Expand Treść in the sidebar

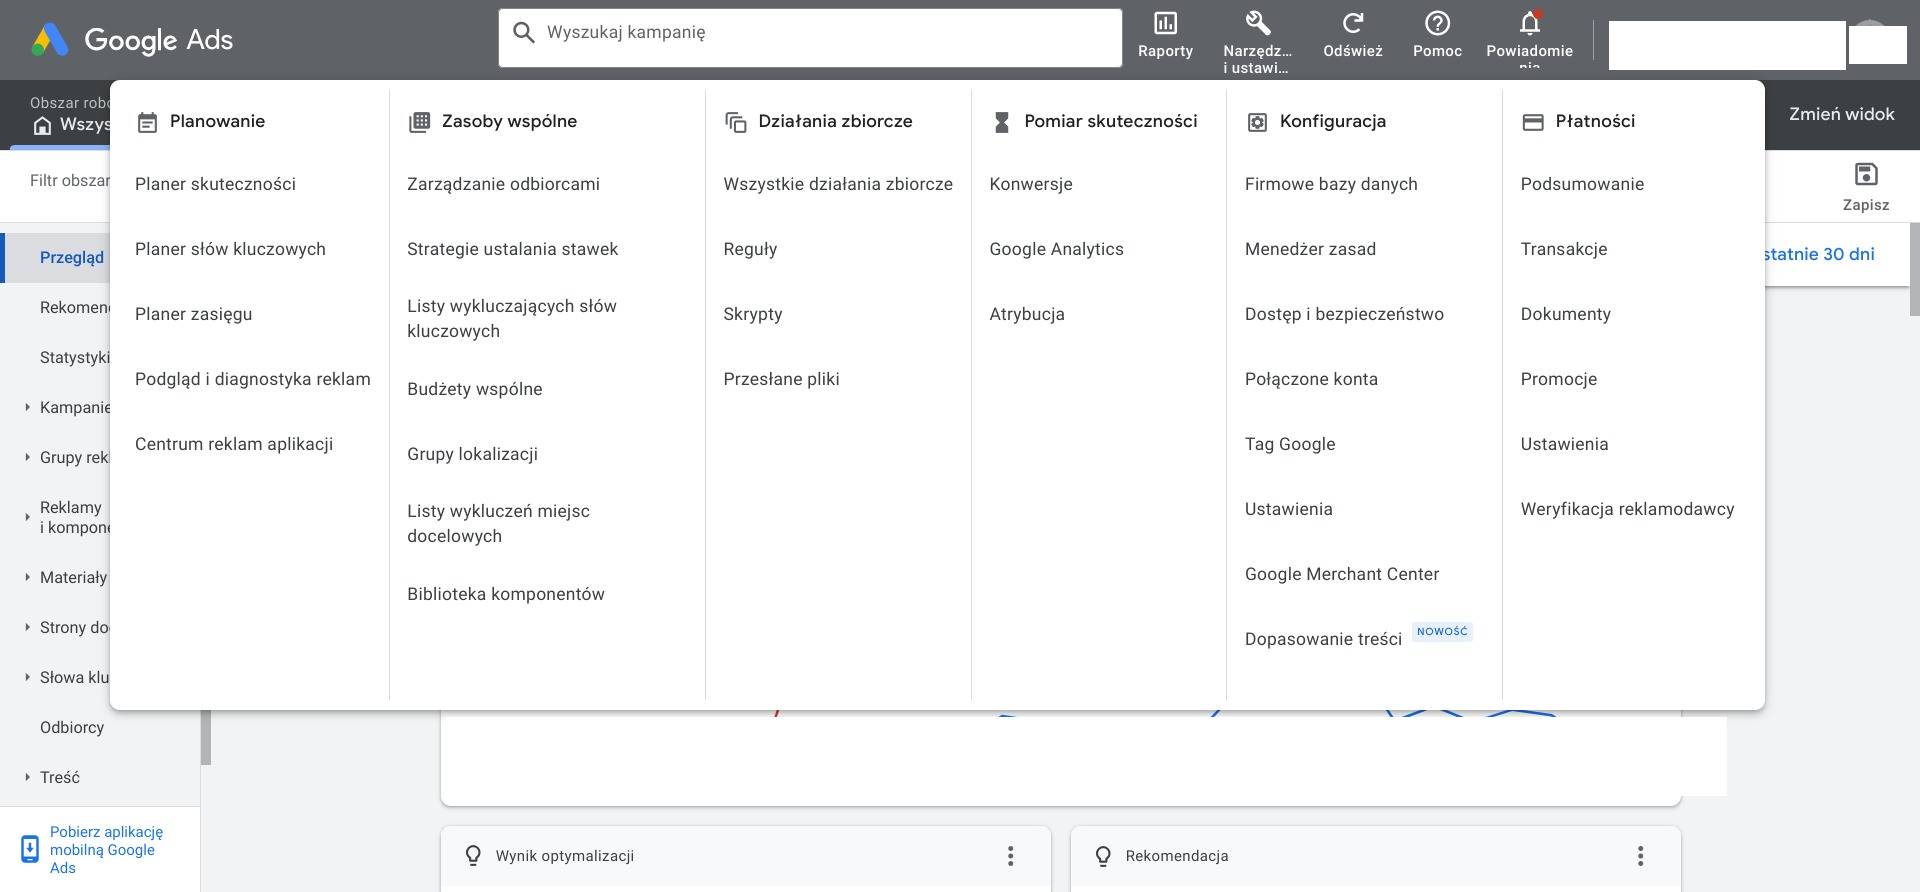[27, 777]
